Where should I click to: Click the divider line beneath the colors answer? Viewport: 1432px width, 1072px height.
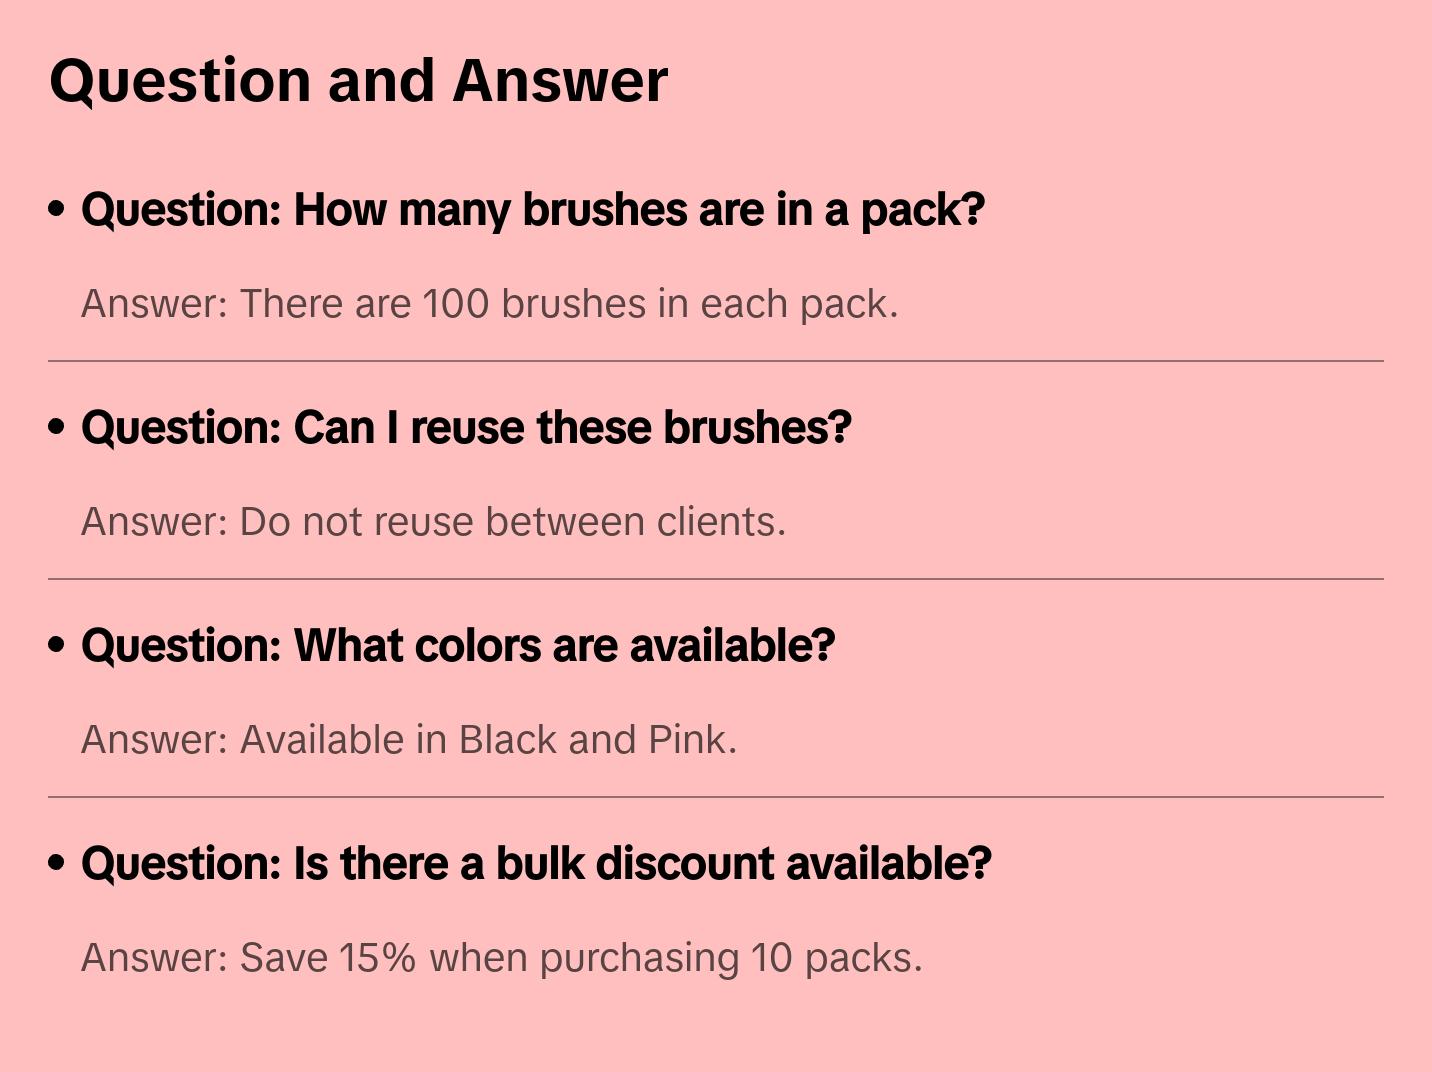pos(716,797)
